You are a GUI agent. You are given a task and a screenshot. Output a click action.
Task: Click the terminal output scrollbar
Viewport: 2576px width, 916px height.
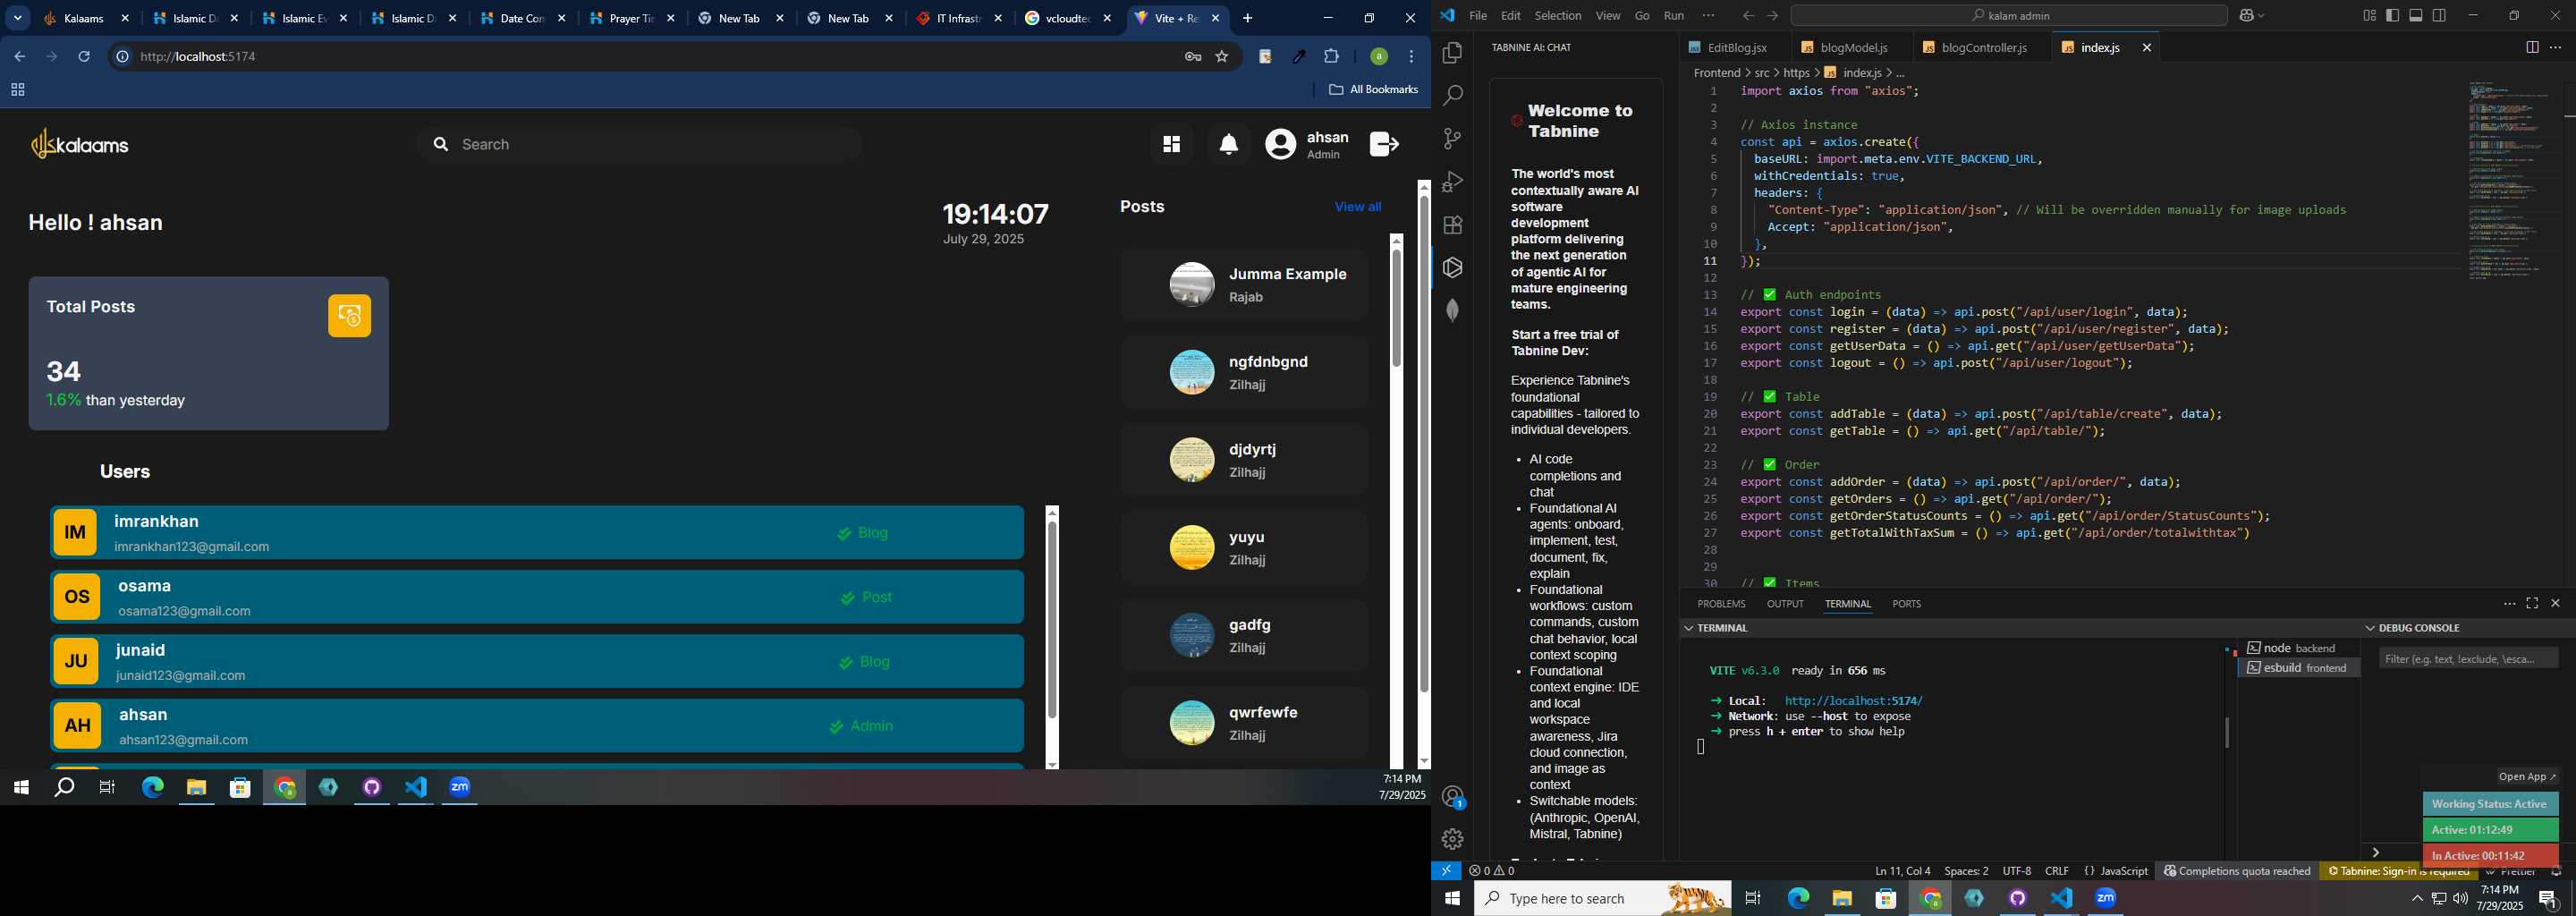tap(2227, 733)
